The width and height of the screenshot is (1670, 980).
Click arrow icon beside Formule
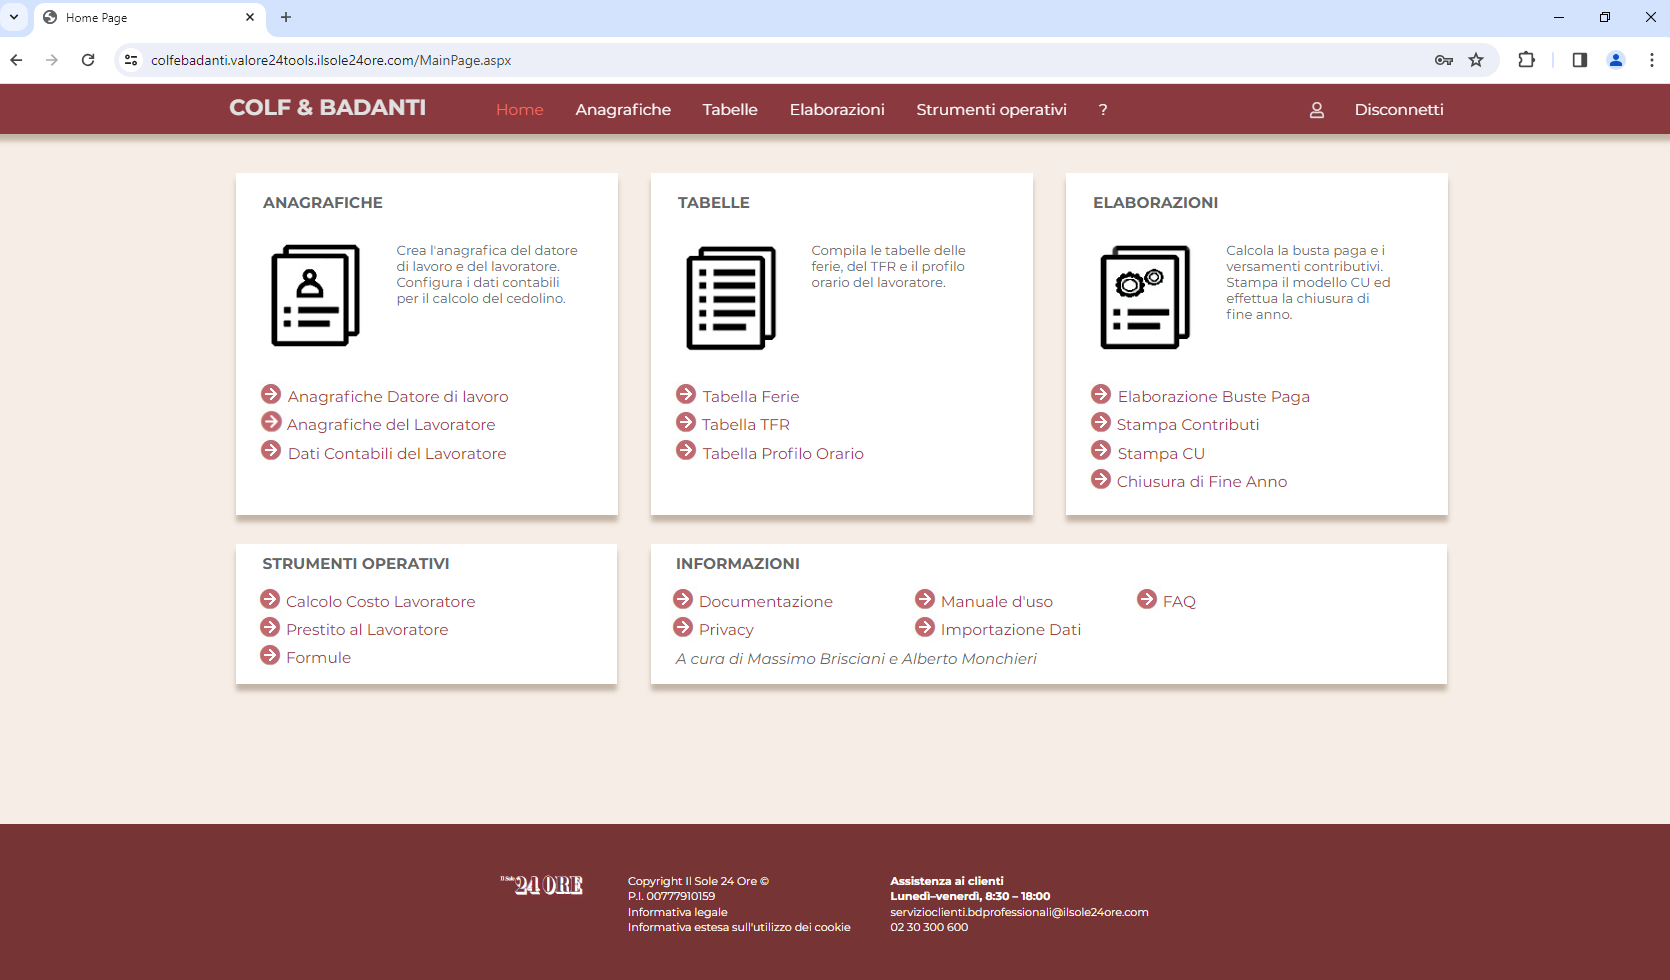point(270,655)
